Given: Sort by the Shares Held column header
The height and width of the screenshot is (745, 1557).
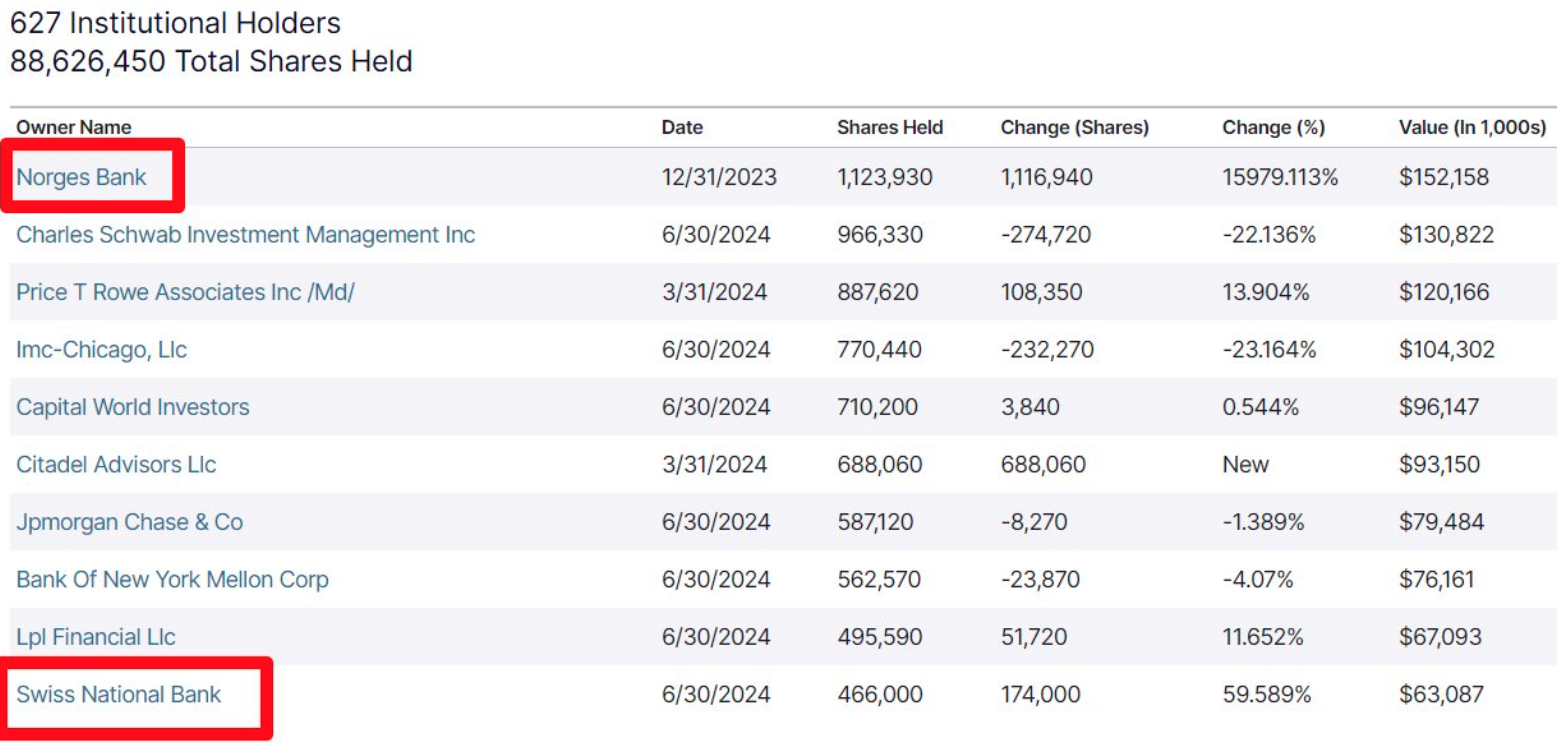Looking at the screenshot, I should 889,127.
